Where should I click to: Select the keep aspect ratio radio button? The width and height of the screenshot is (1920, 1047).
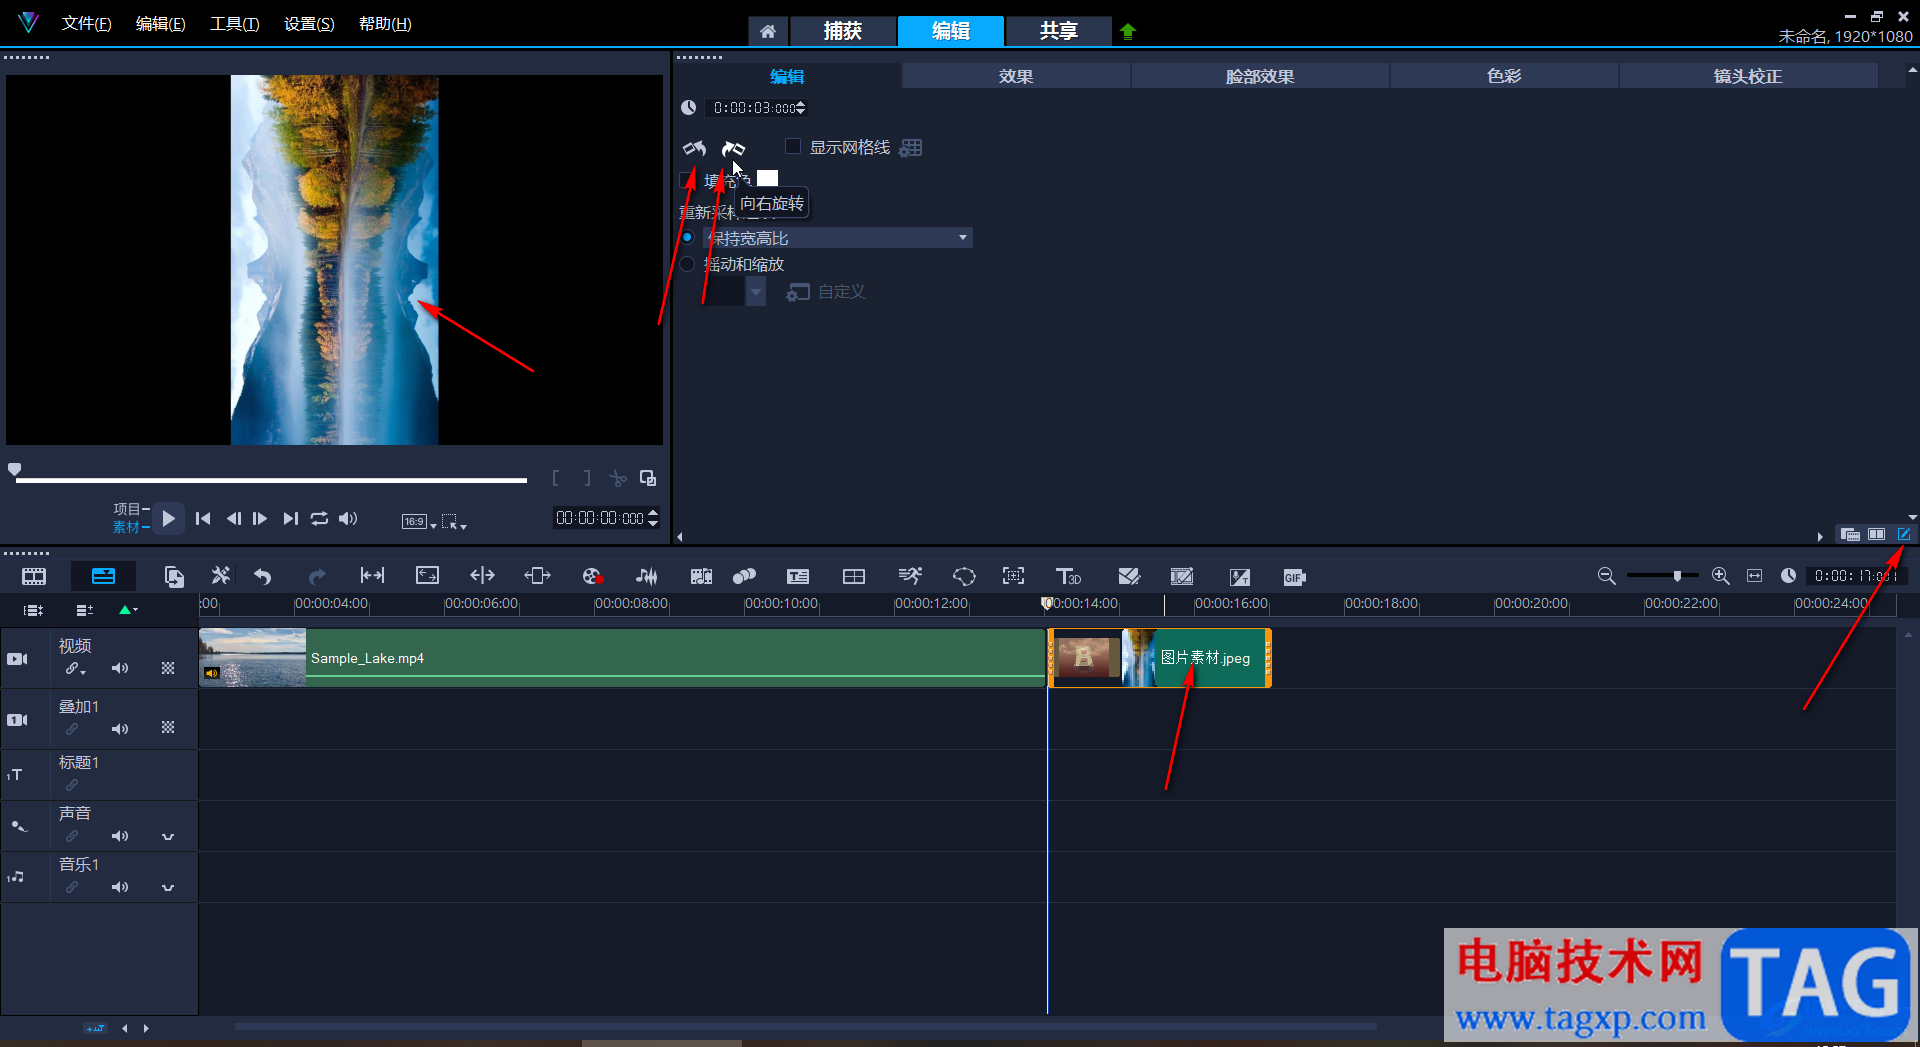pyautogui.click(x=688, y=238)
